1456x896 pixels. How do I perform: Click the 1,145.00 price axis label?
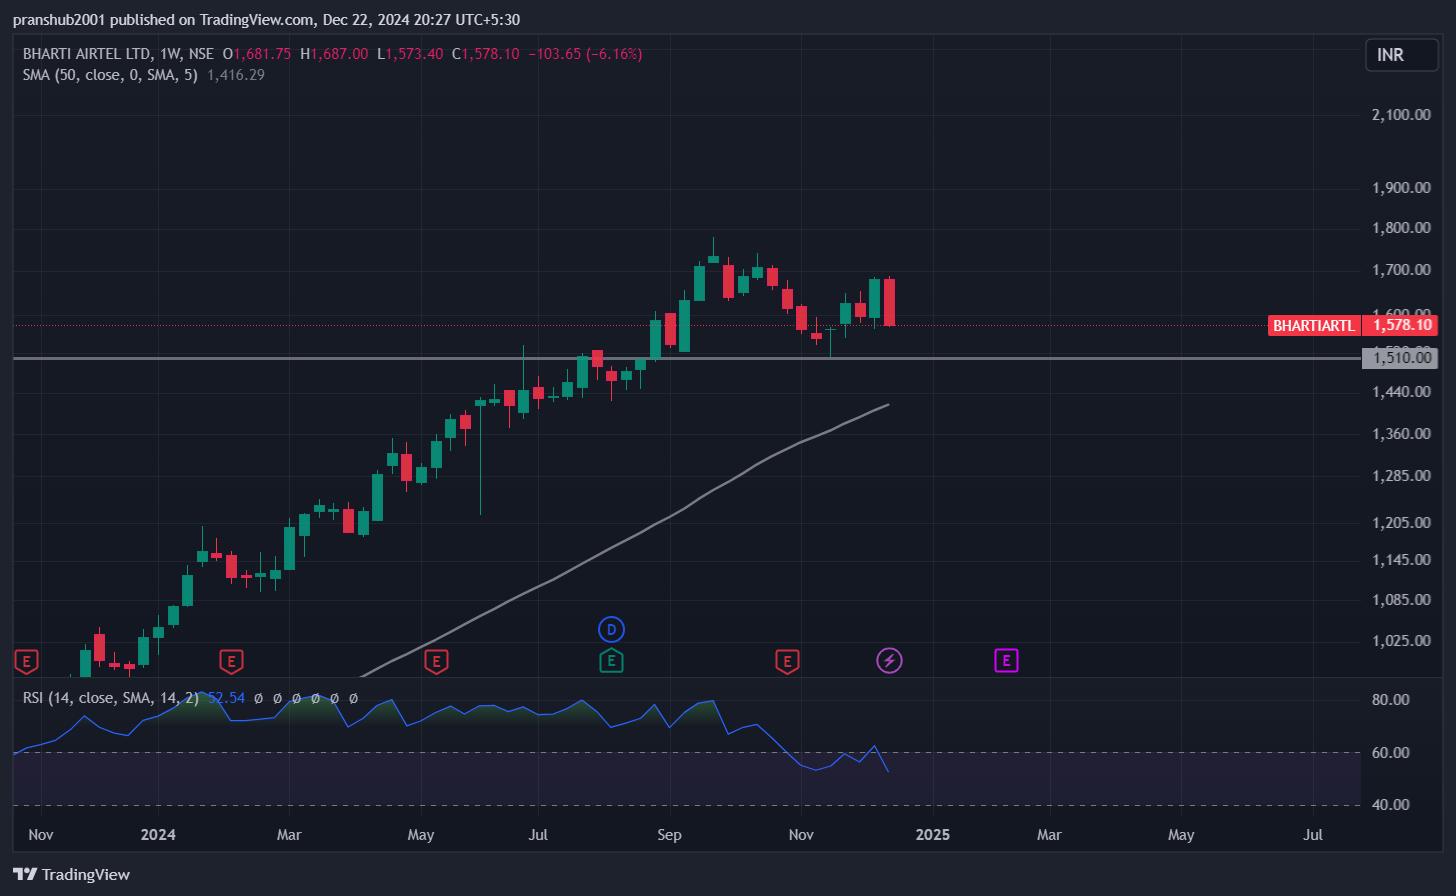click(x=1401, y=560)
